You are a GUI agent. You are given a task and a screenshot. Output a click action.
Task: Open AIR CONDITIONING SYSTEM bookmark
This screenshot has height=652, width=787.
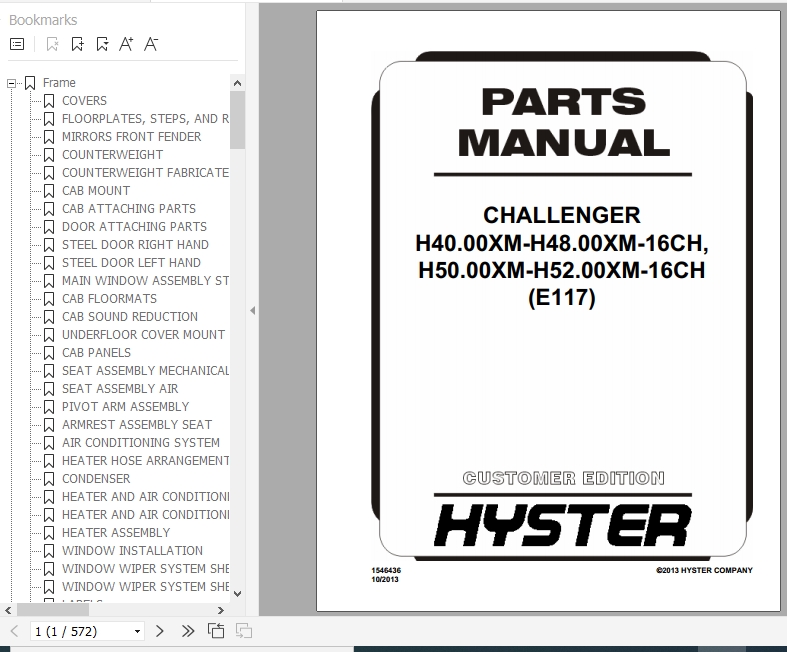click(x=141, y=443)
